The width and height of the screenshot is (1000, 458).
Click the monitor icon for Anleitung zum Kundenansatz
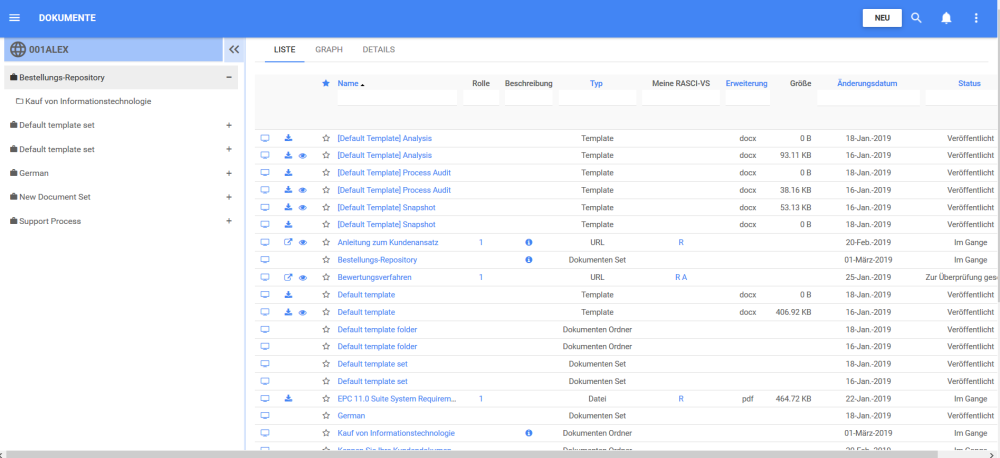[x=265, y=242]
